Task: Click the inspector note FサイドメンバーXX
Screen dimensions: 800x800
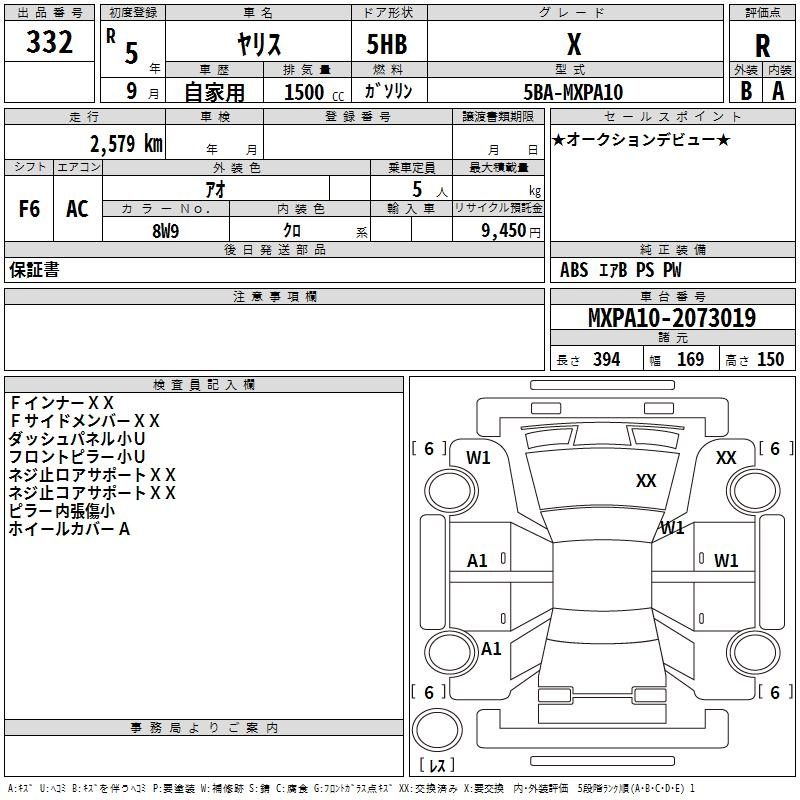Action: (84, 421)
